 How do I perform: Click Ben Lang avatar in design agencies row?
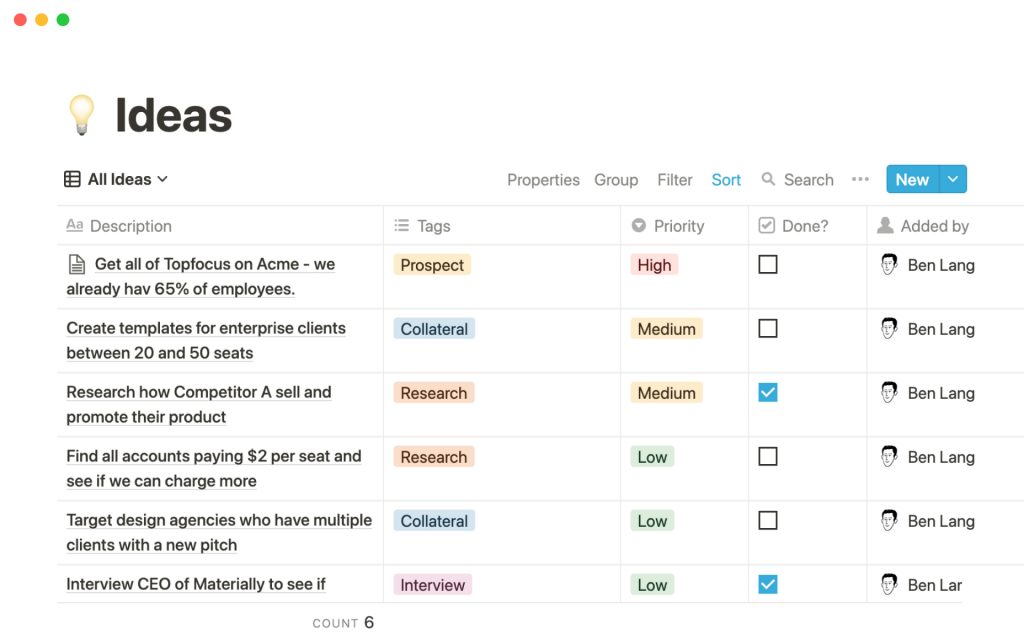889,520
